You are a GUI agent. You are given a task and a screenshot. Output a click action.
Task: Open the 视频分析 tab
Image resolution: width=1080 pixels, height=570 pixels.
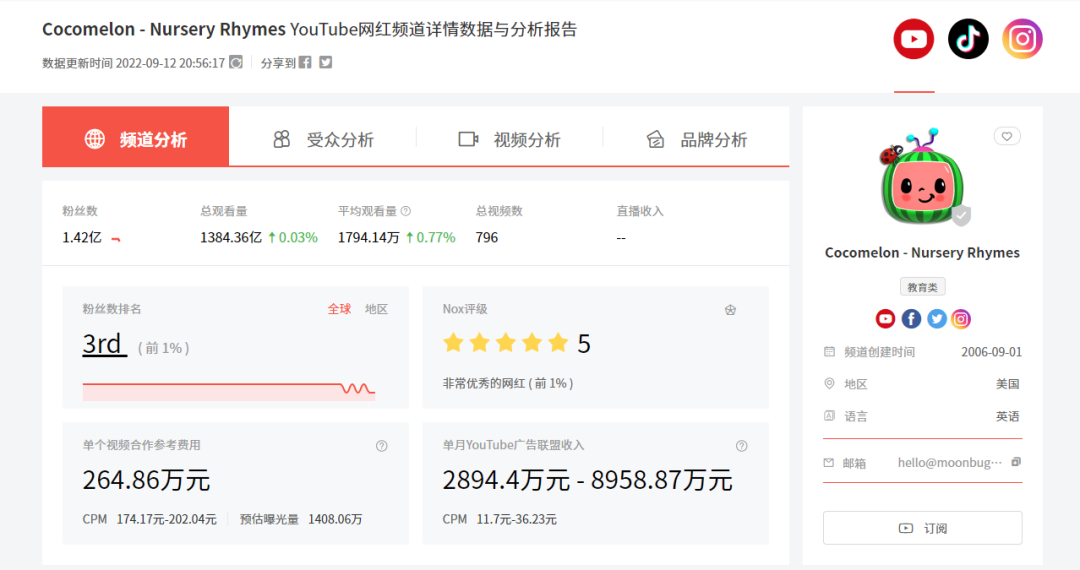tap(510, 139)
